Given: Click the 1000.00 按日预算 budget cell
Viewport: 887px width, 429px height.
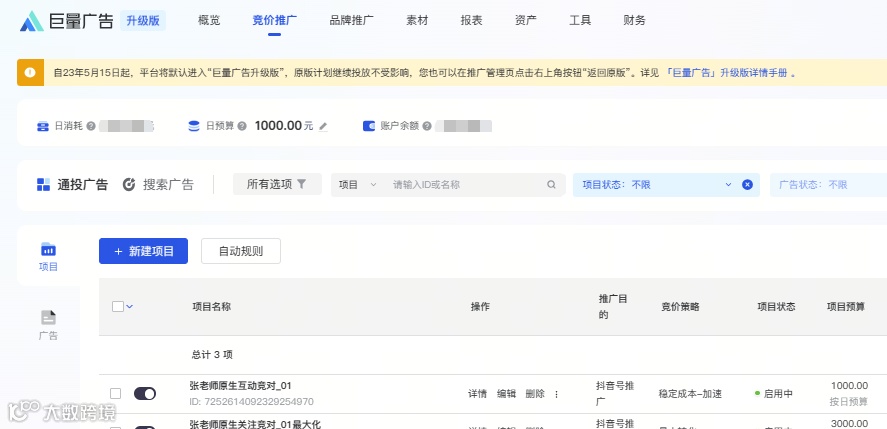Looking at the screenshot, I should click(x=849, y=394).
